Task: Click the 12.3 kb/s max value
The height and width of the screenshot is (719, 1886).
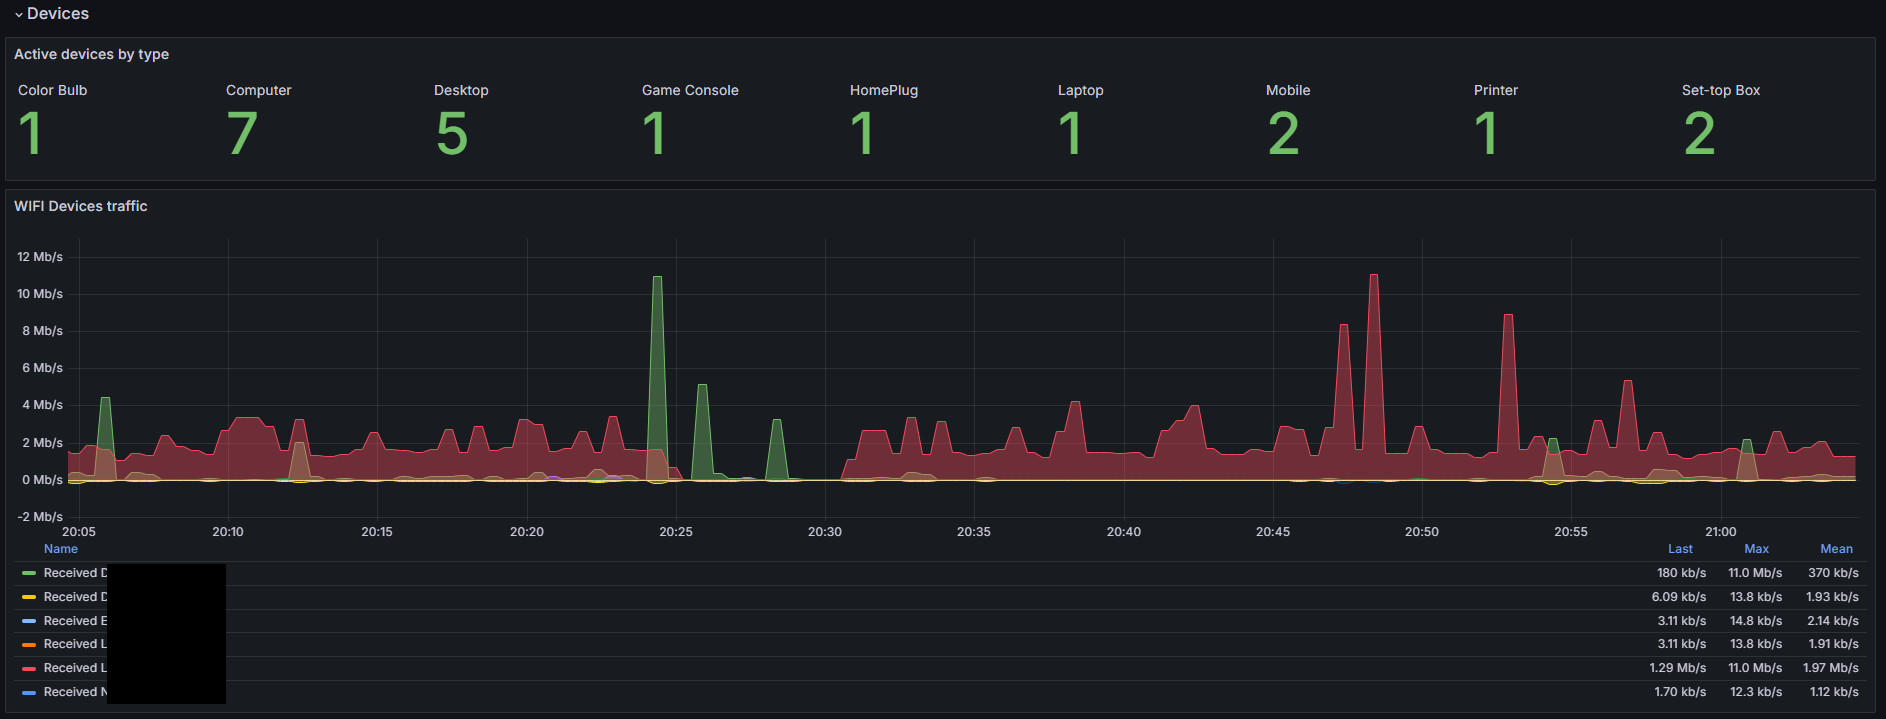Action: click(x=1756, y=692)
